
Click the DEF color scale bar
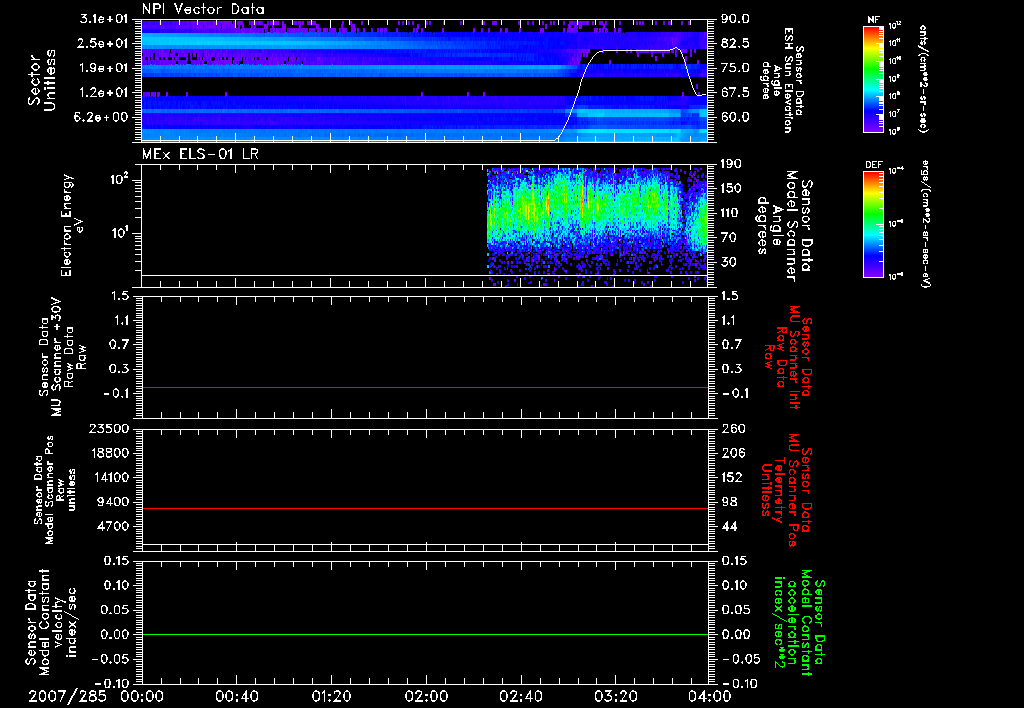pyautogui.click(x=873, y=224)
